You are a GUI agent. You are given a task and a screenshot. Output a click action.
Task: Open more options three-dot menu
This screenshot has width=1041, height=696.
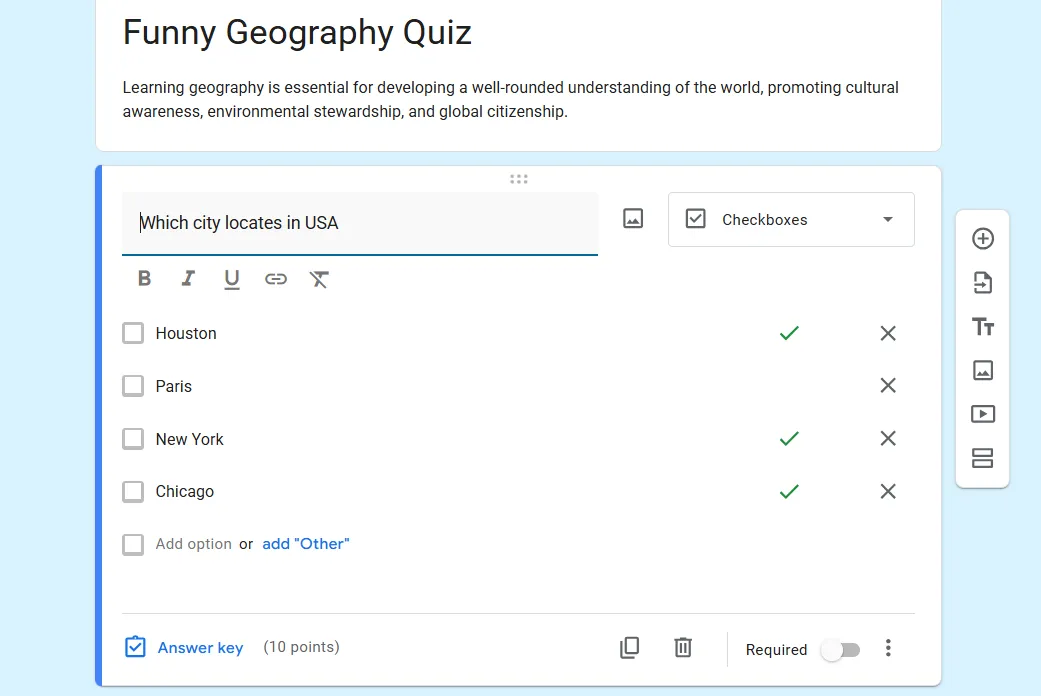888,648
